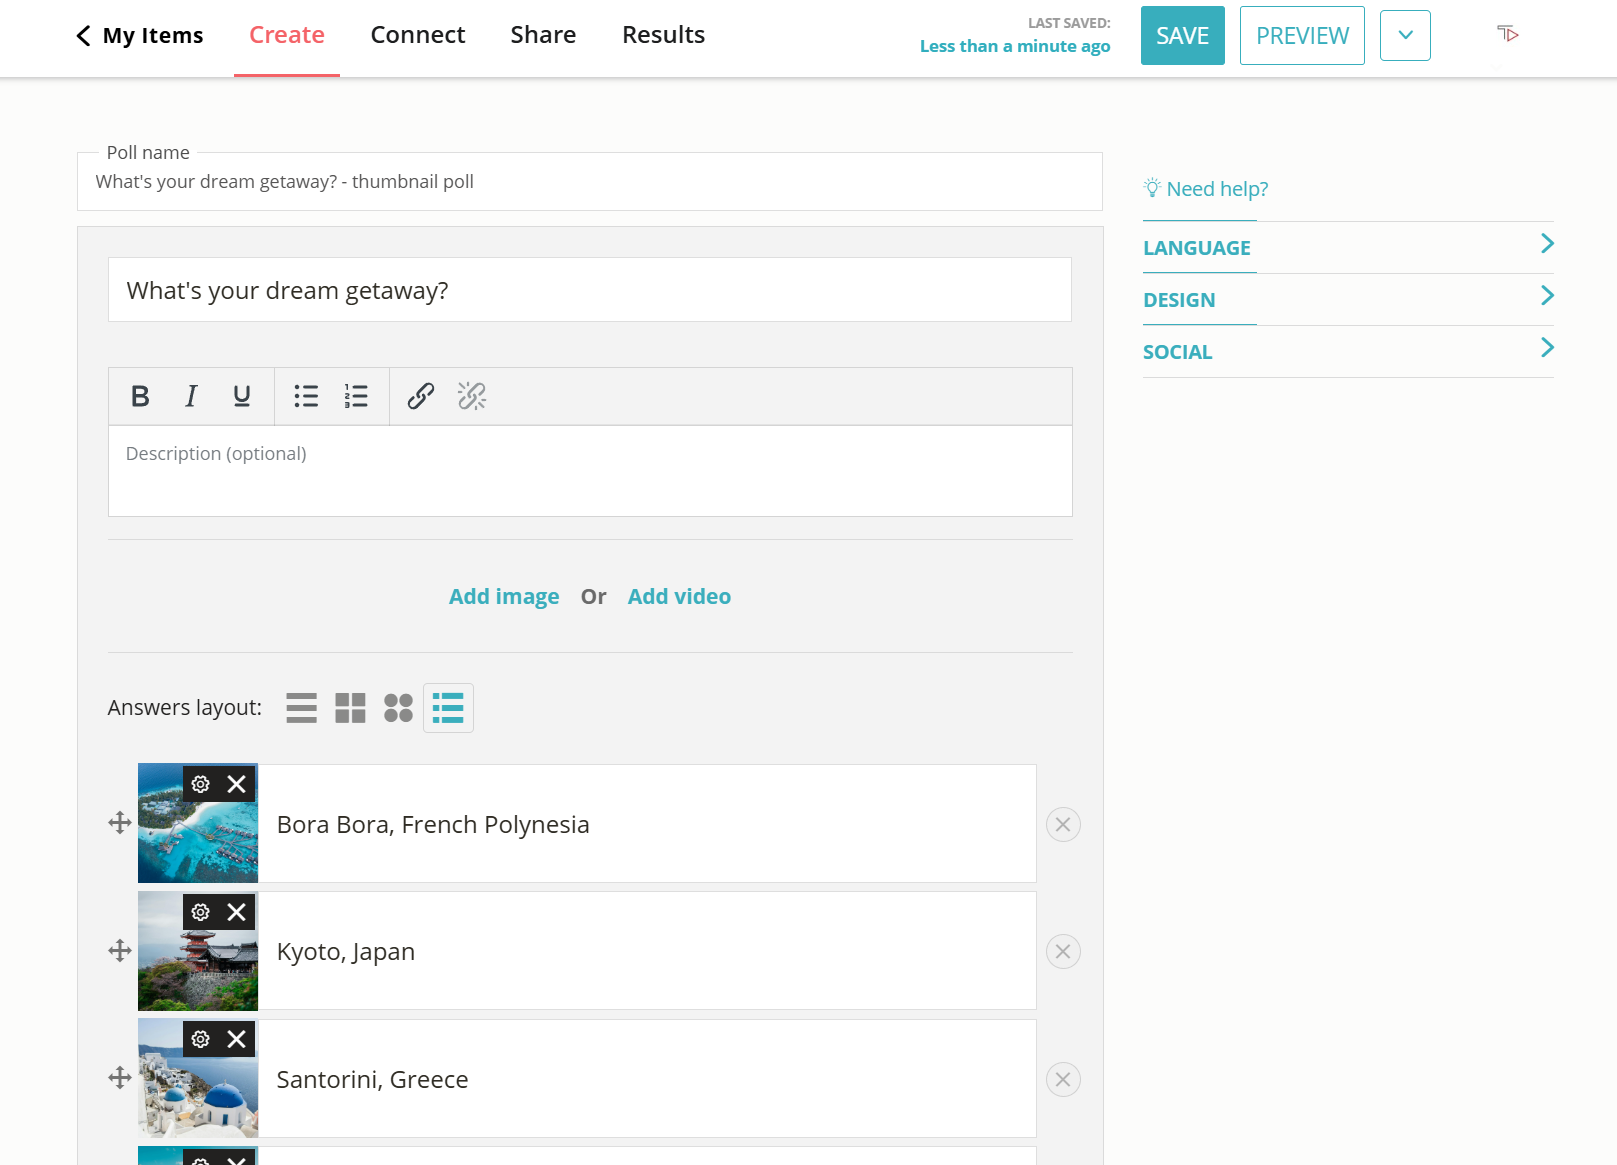Screen dimensions: 1617x1165
Task: Grab move handle for Bora Bora answer
Action: coord(120,823)
